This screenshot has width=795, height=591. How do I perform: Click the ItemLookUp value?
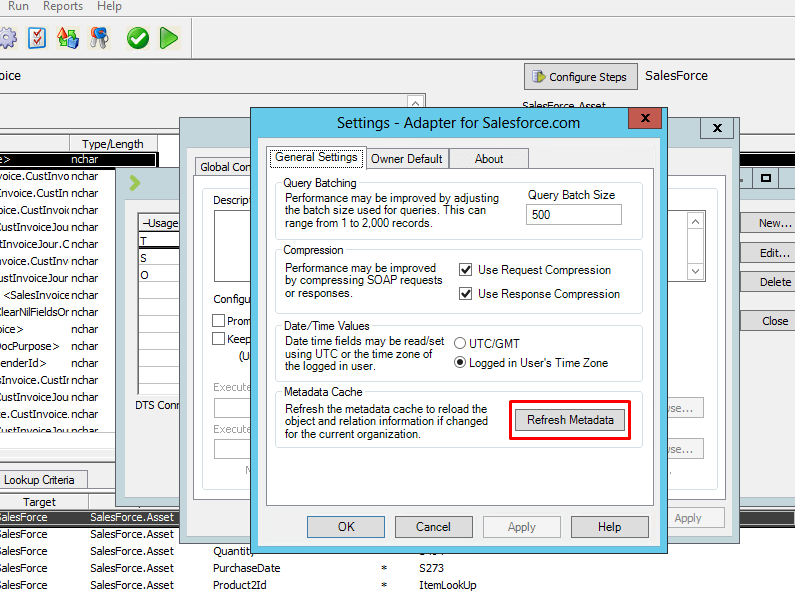point(448,585)
